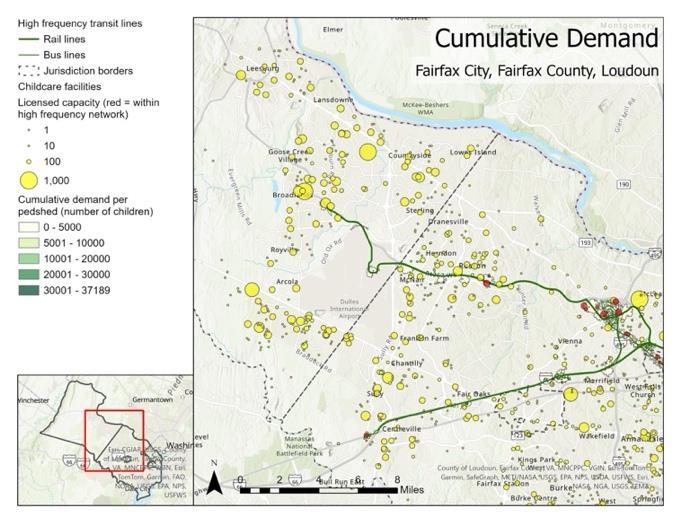Click the Bus lines gray line symbol
Image resolution: width=682 pixels, height=526 pixels.
pos(28,55)
